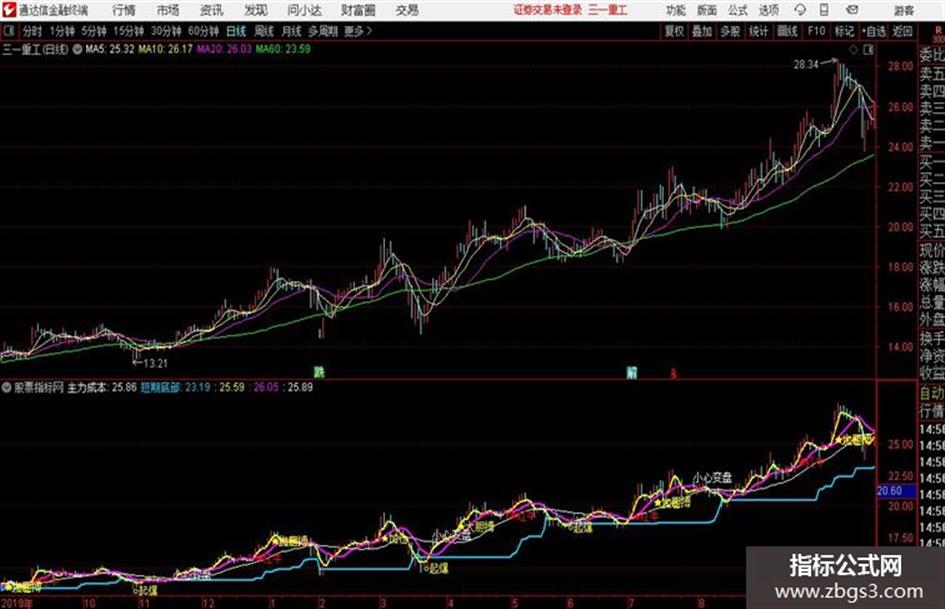This screenshot has width=945, height=609.
Task: Click the 13.21 low price annotation
Action: 155,363
